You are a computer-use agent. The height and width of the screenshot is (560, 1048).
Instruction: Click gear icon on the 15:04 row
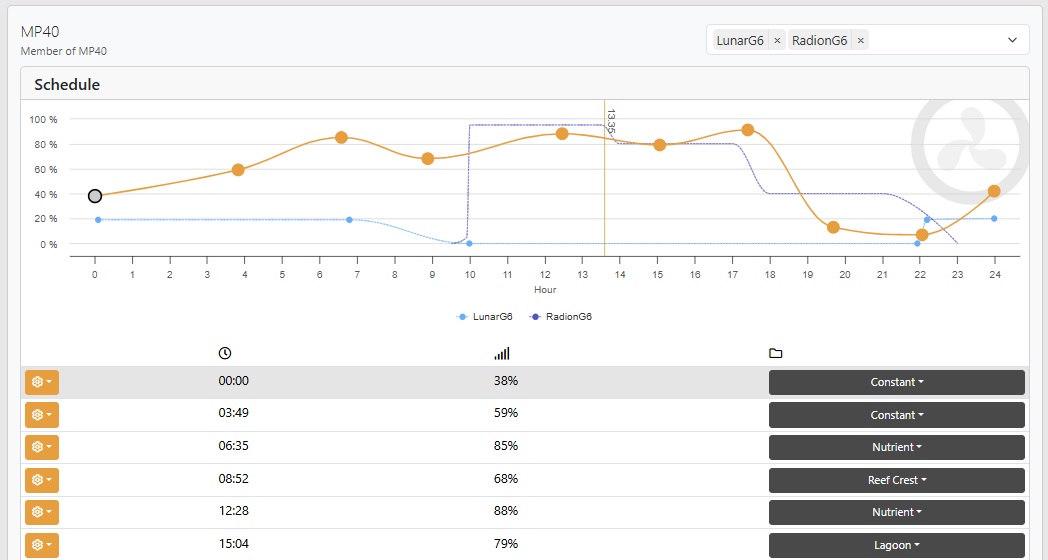pos(41,545)
